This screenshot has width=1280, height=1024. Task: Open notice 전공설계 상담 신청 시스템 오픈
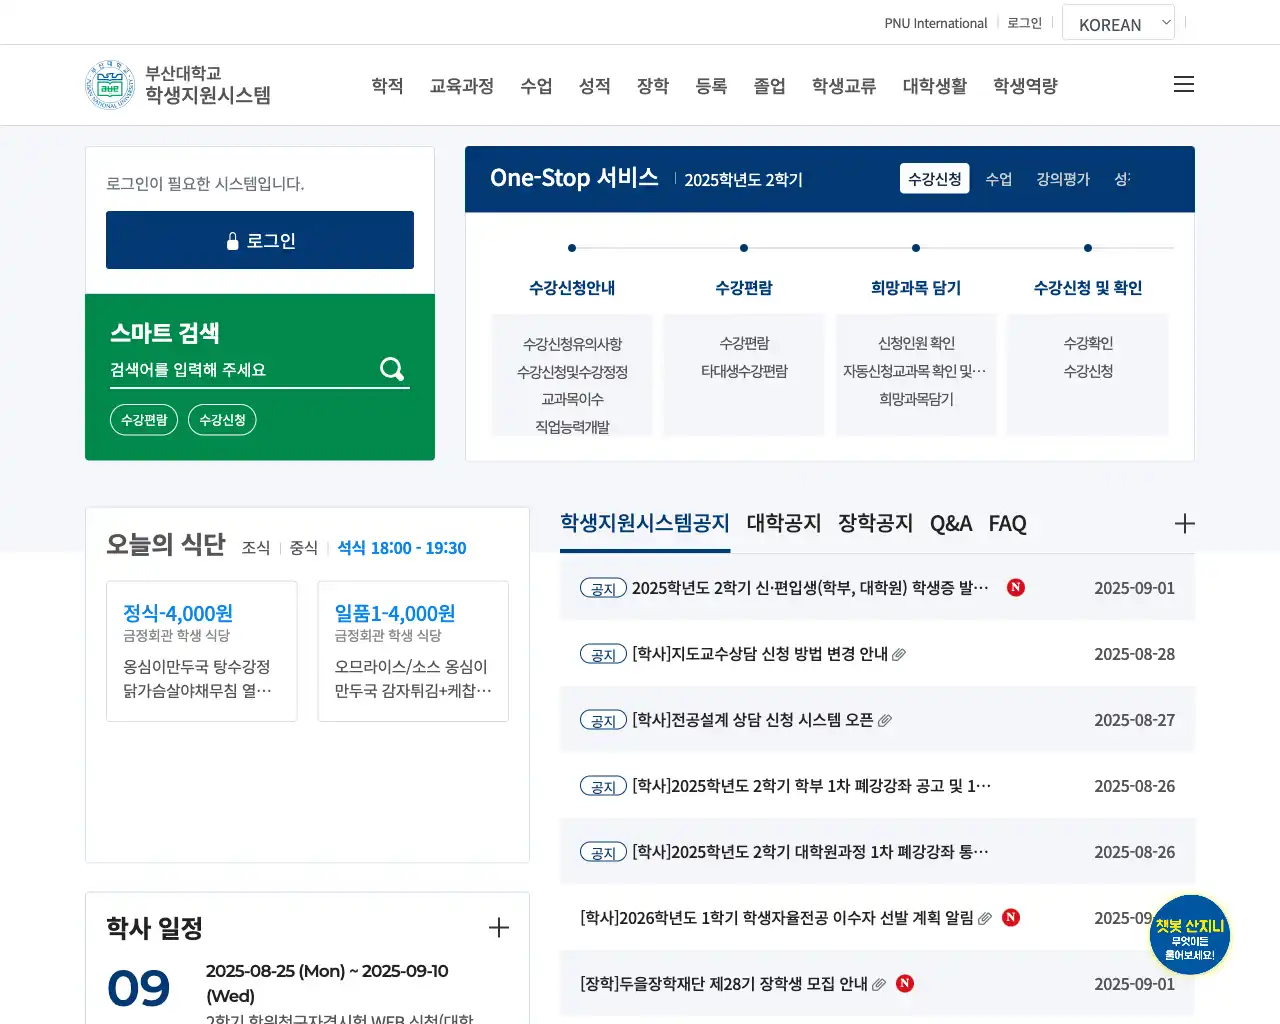click(753, 720)
